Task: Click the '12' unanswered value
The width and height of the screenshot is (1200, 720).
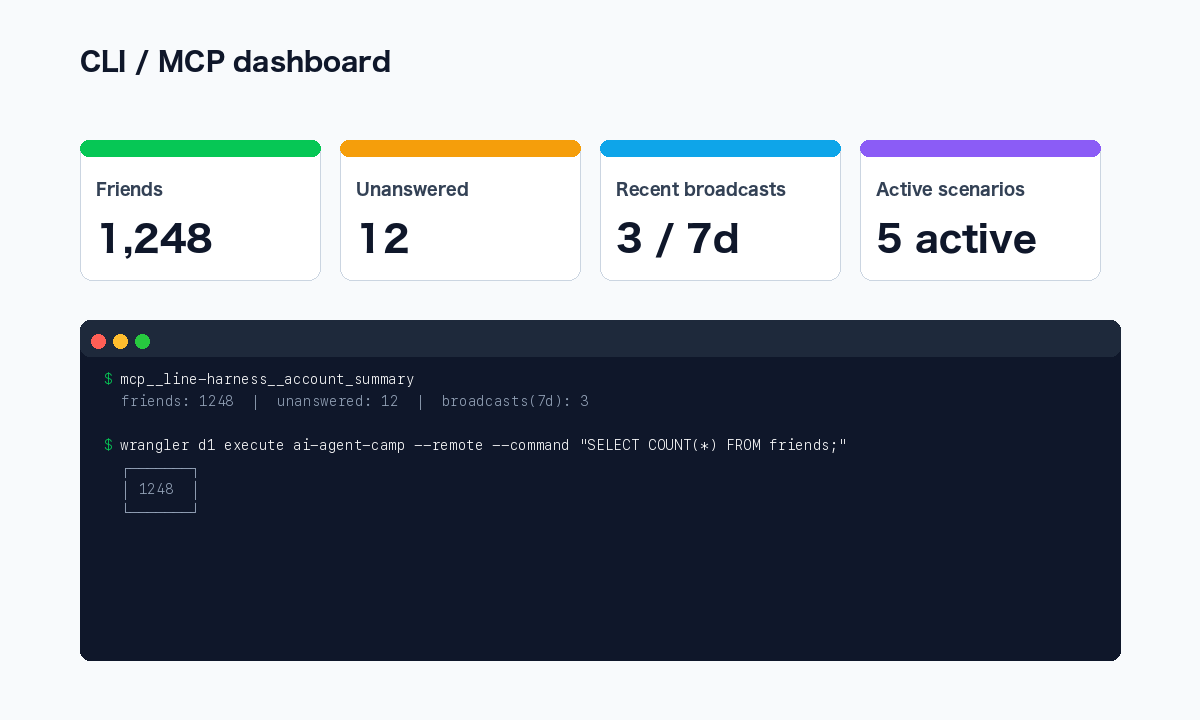Action: (x=384, y=239)
